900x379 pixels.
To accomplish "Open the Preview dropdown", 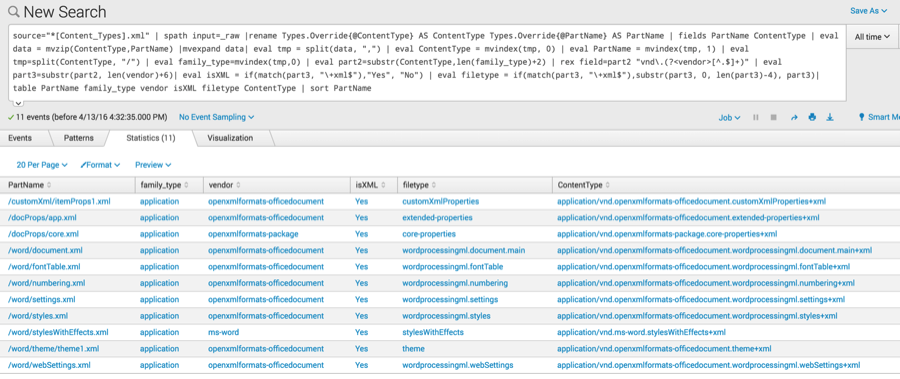I will coord(153,165).
